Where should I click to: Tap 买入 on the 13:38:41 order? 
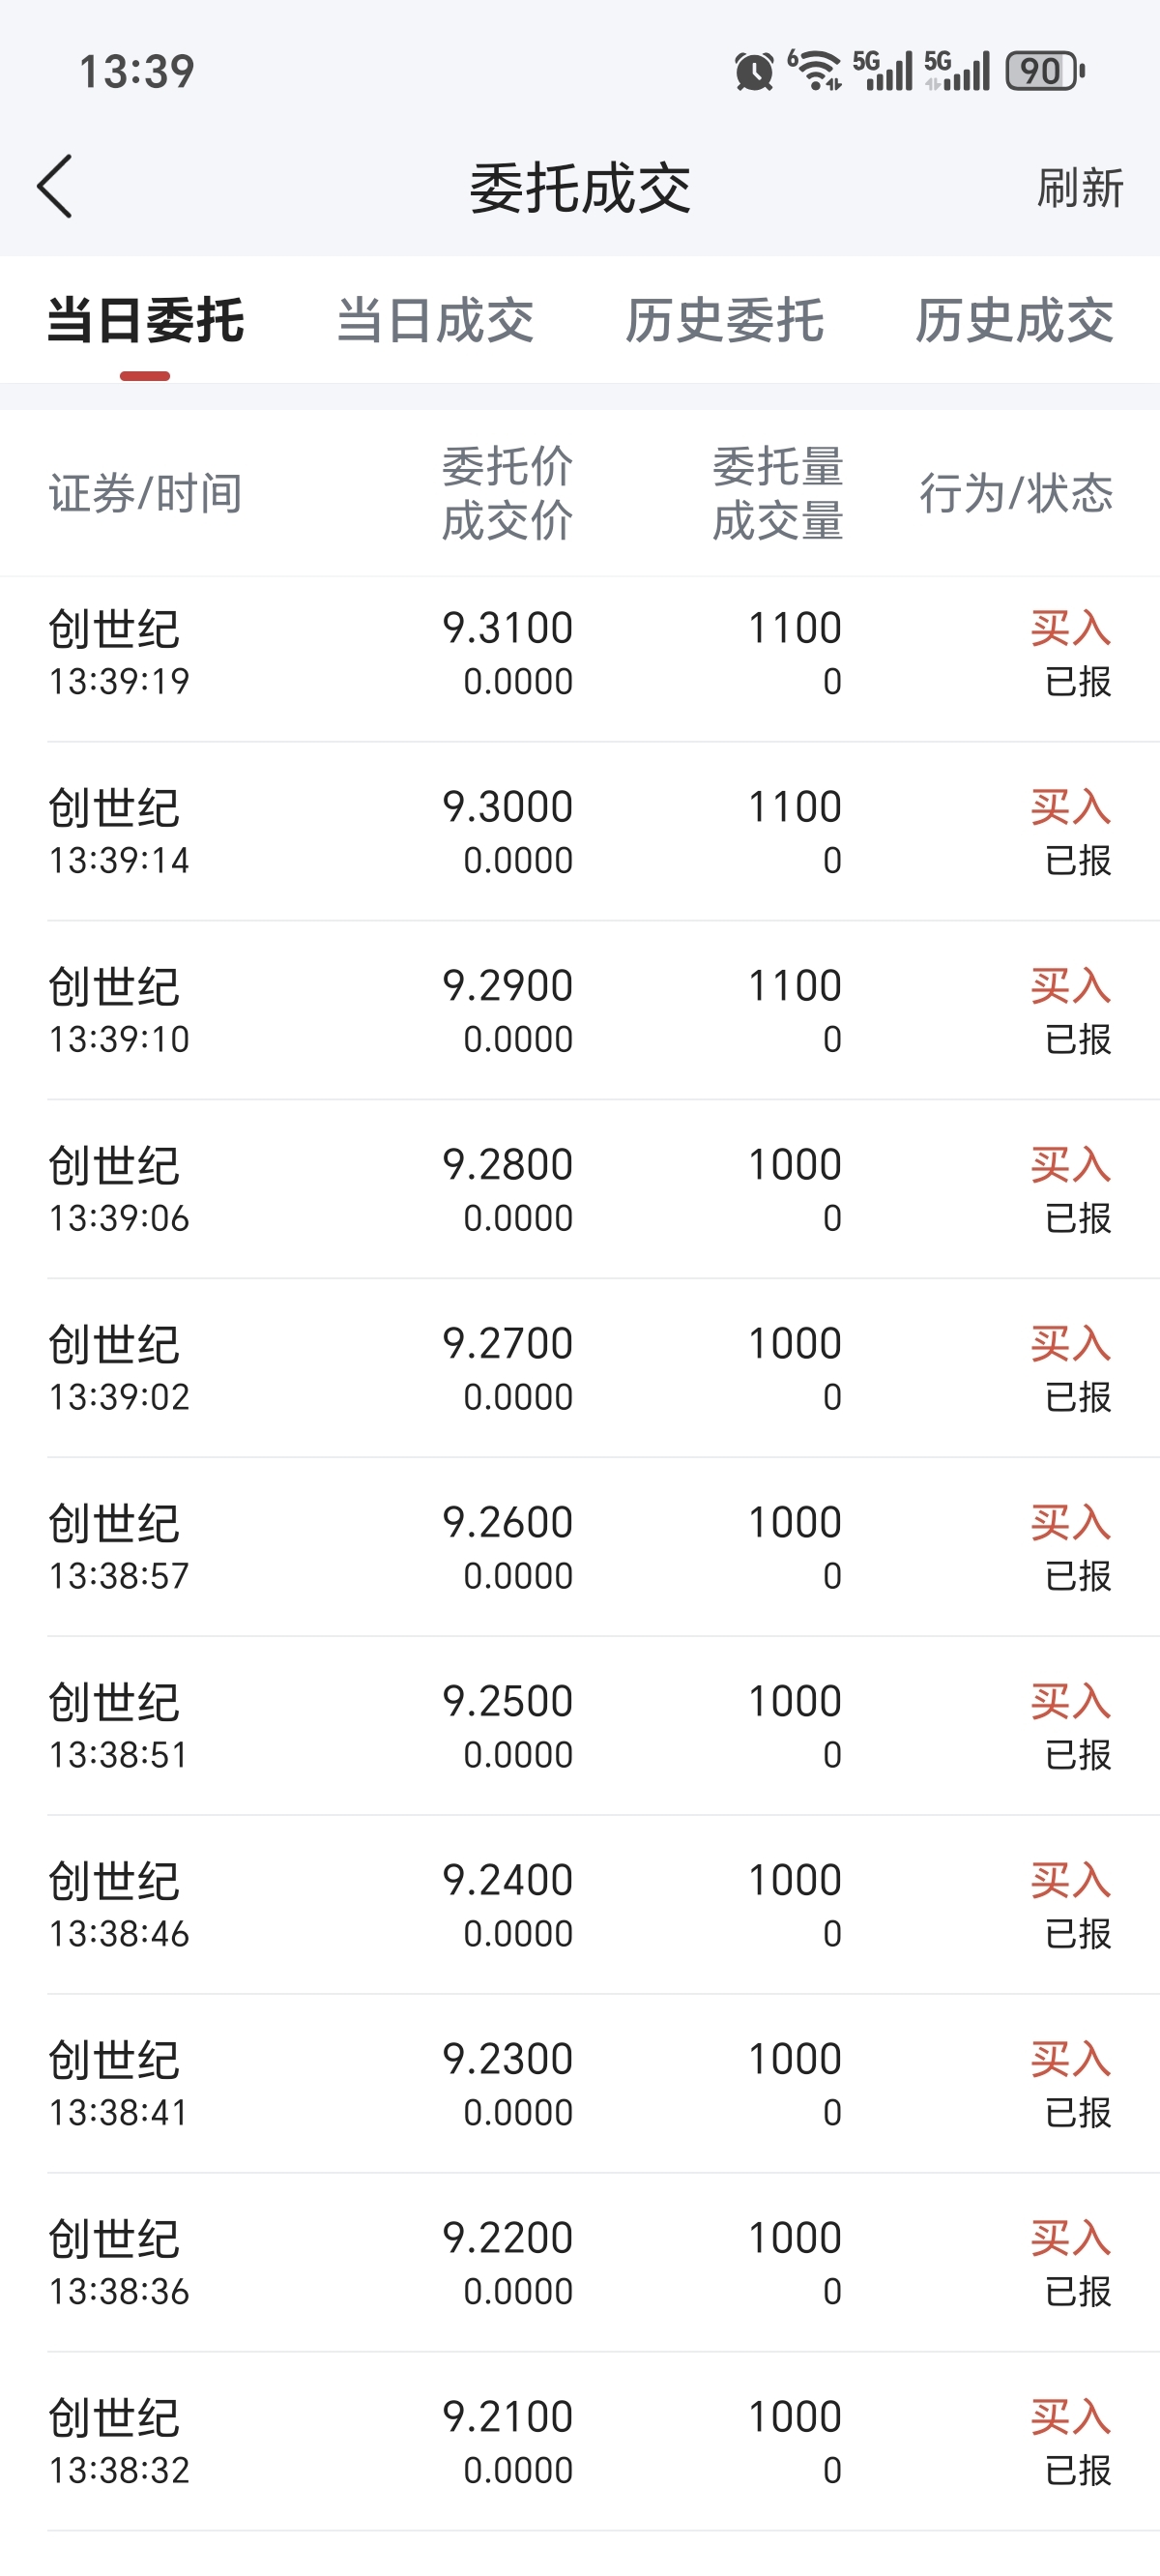tap(1070, 2060)
